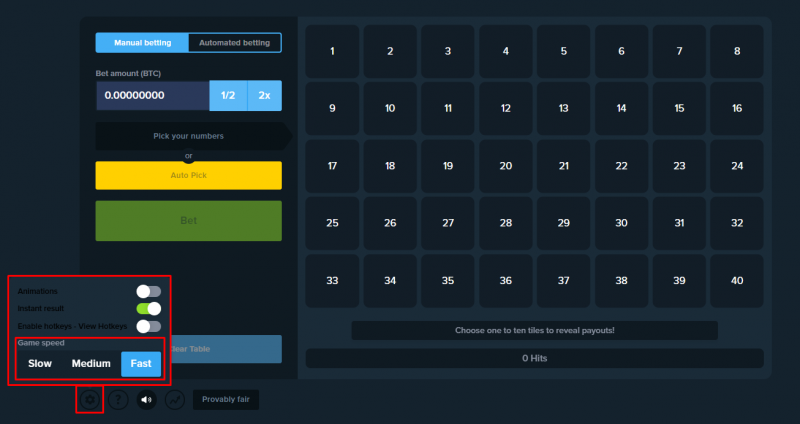Select number 36 on the board
This screenshot has width=800, height=424.
[x=506, y=281]
